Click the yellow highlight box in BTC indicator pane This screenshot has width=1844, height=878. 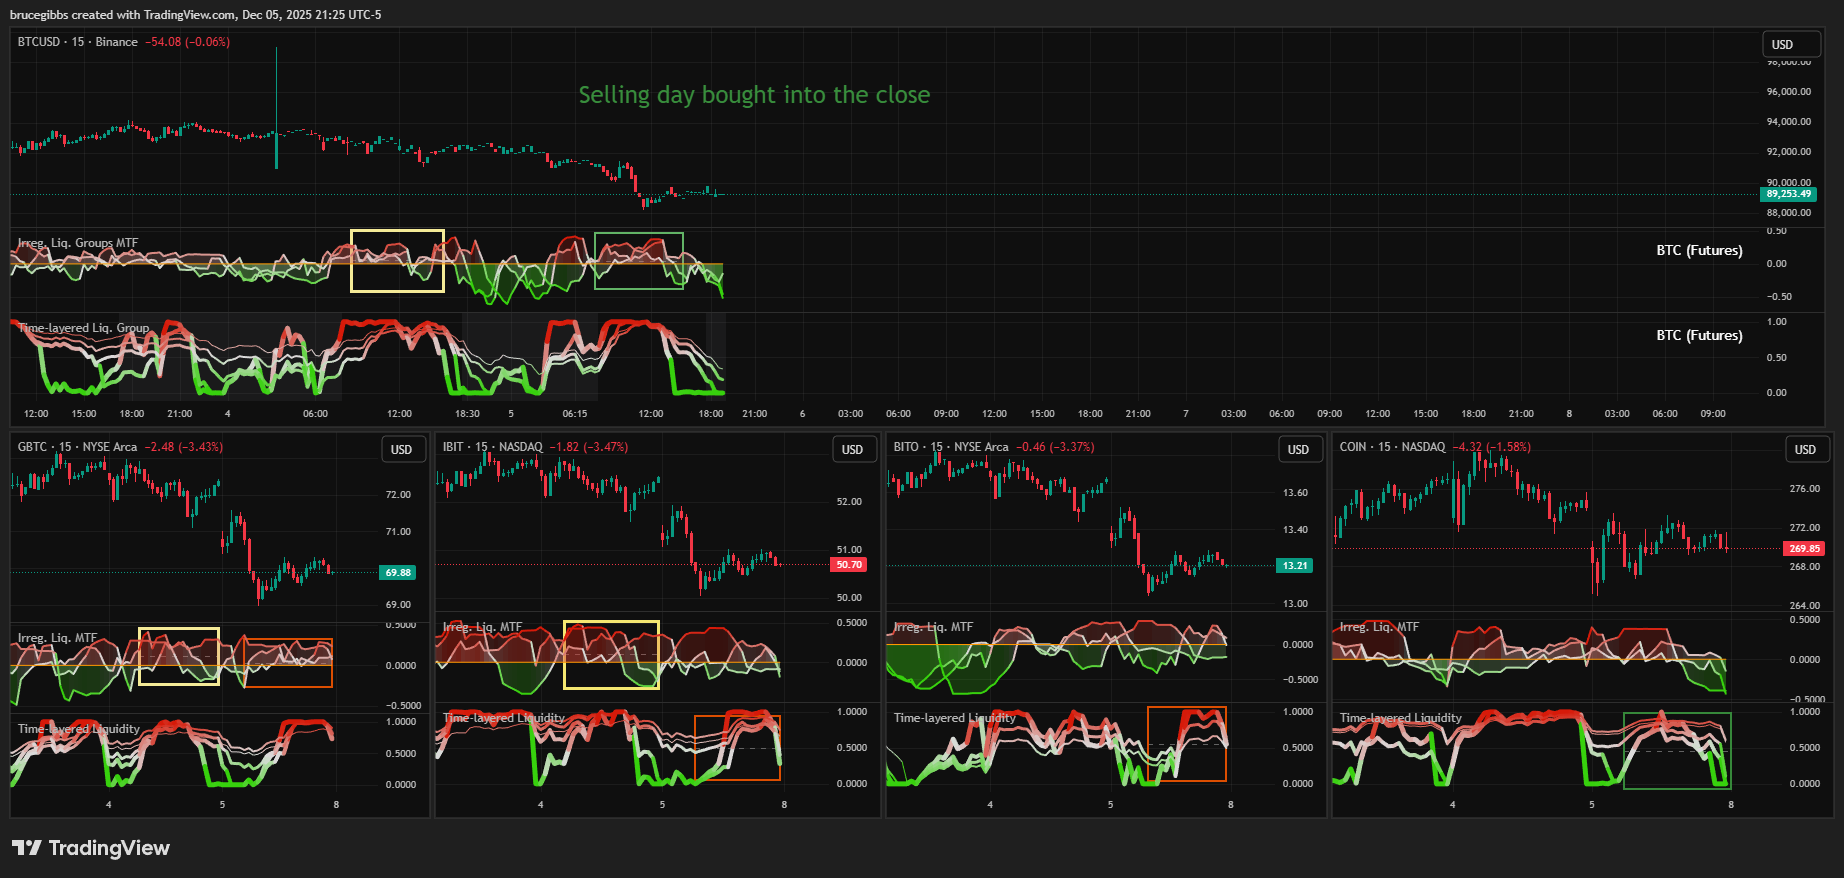(397, 231)
